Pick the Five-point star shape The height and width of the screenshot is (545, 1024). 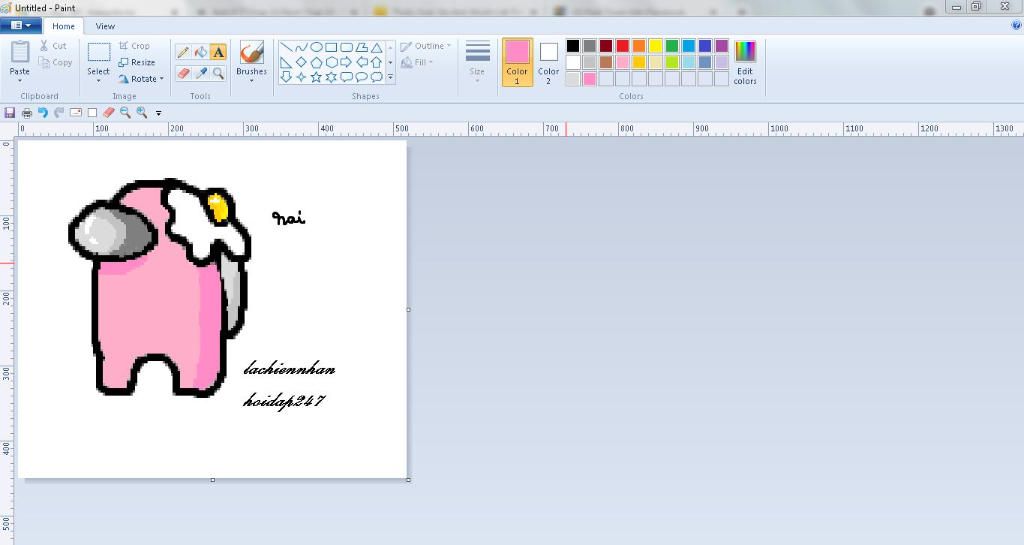pyautogui.click(x=316, y=77)
